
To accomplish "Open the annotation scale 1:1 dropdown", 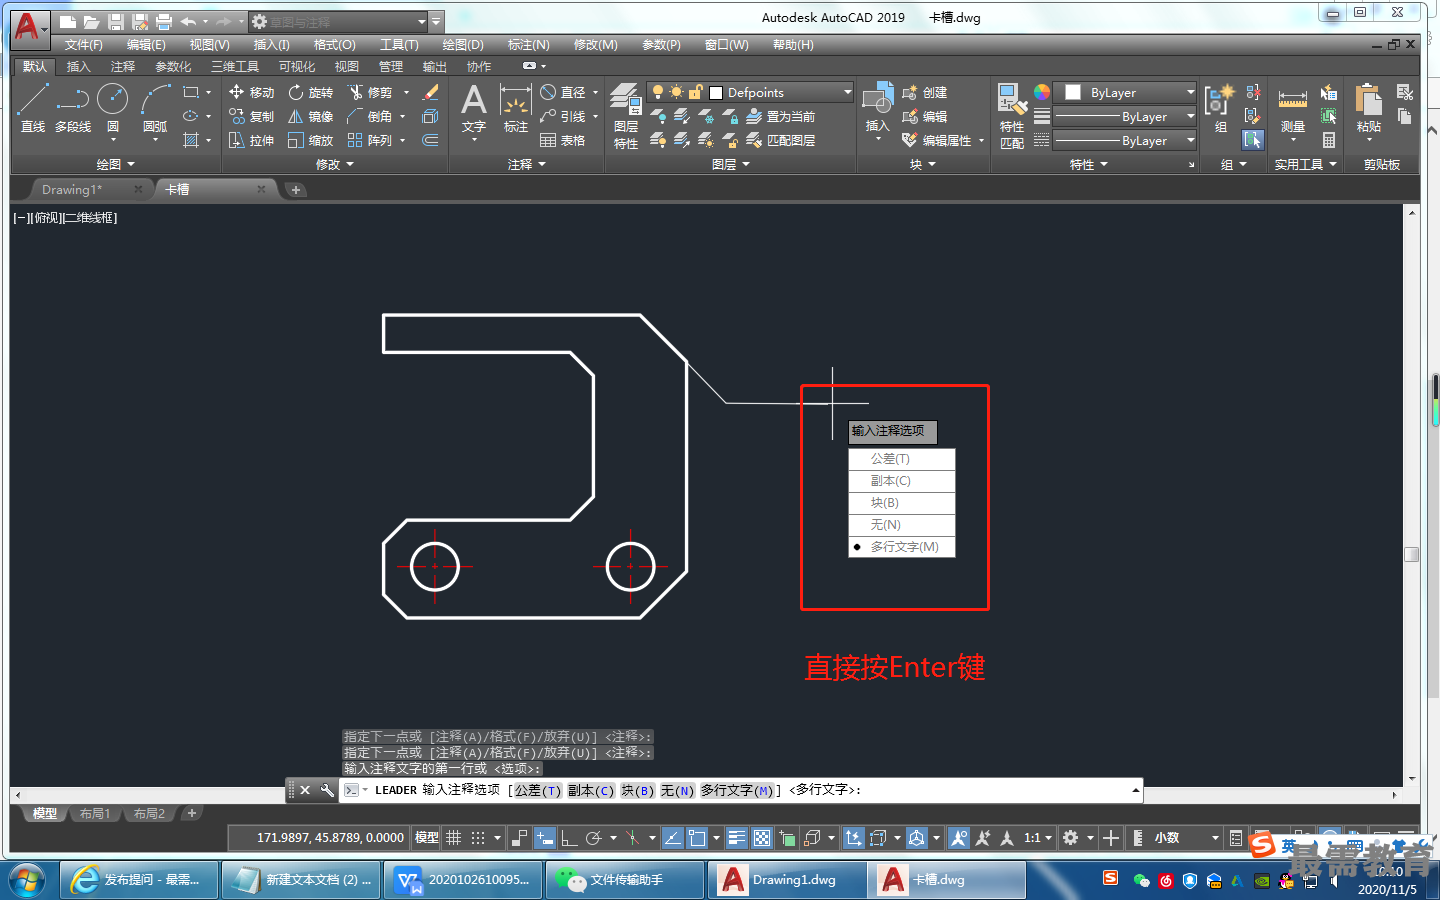I will coord(1038,838).
